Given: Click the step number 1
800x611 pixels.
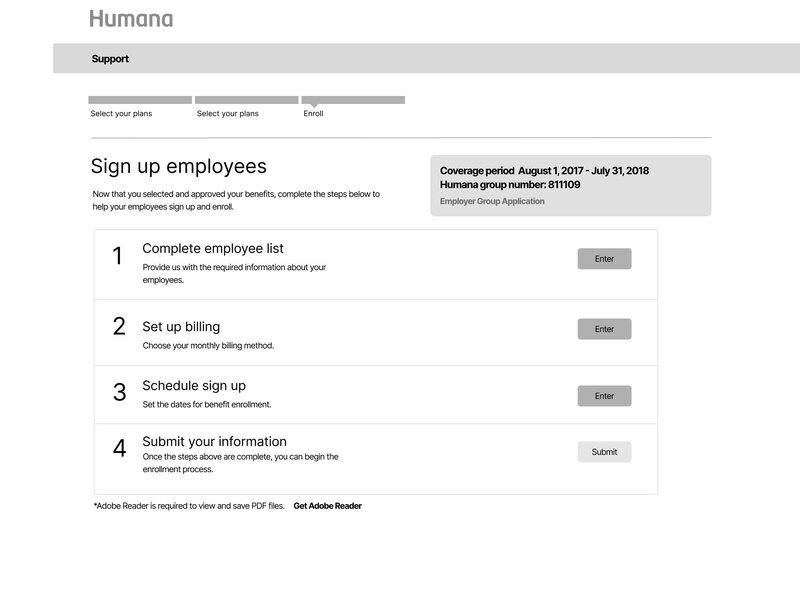Looking at the screenshot, I should (x=118, y=256).
